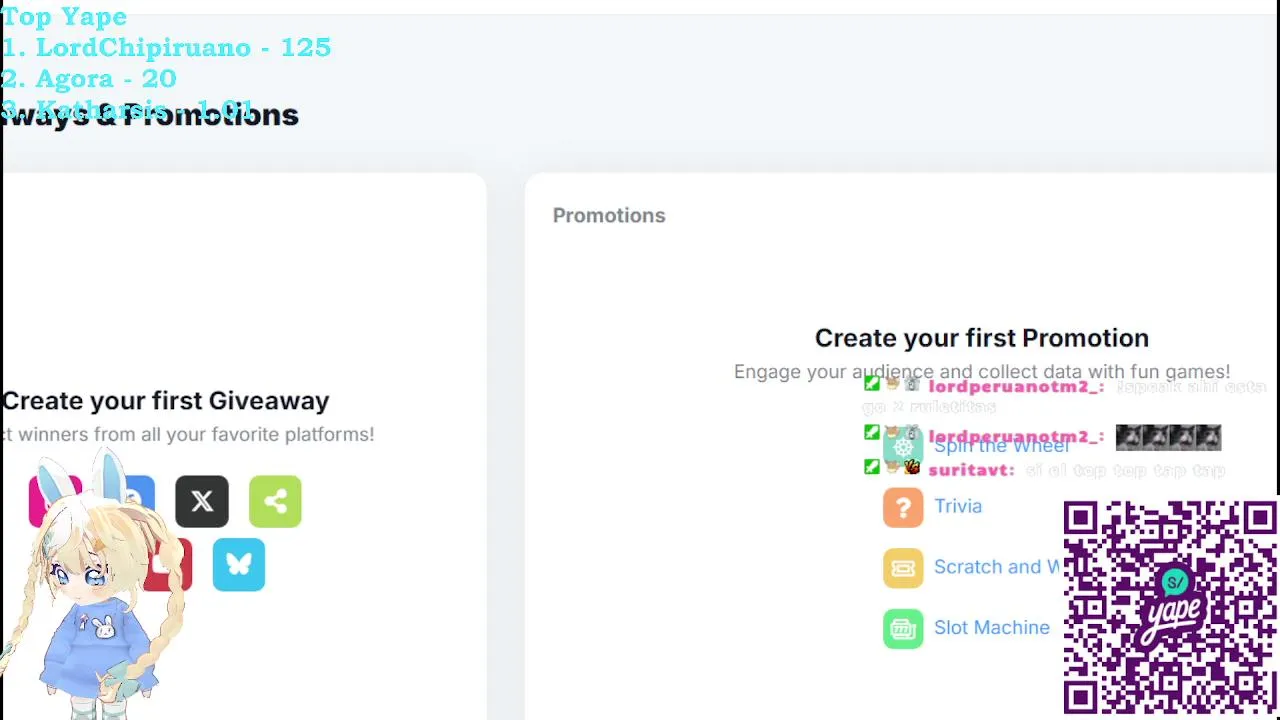This screenshot has height=720, width=1280.
Task: Click the orange Trivia question mark icon
Action: (903, 507)
